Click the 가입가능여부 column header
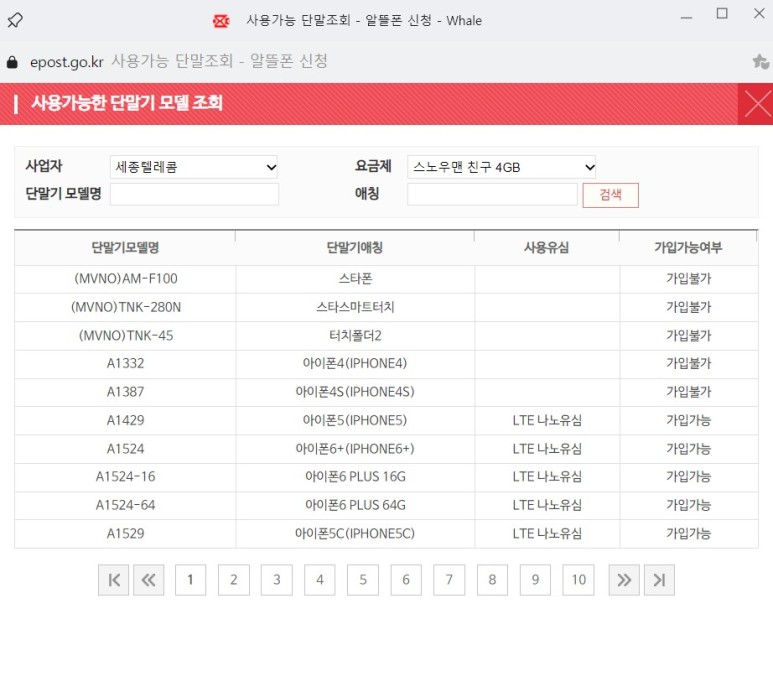This screenshot has width=773, height=692. pos(688,247)
